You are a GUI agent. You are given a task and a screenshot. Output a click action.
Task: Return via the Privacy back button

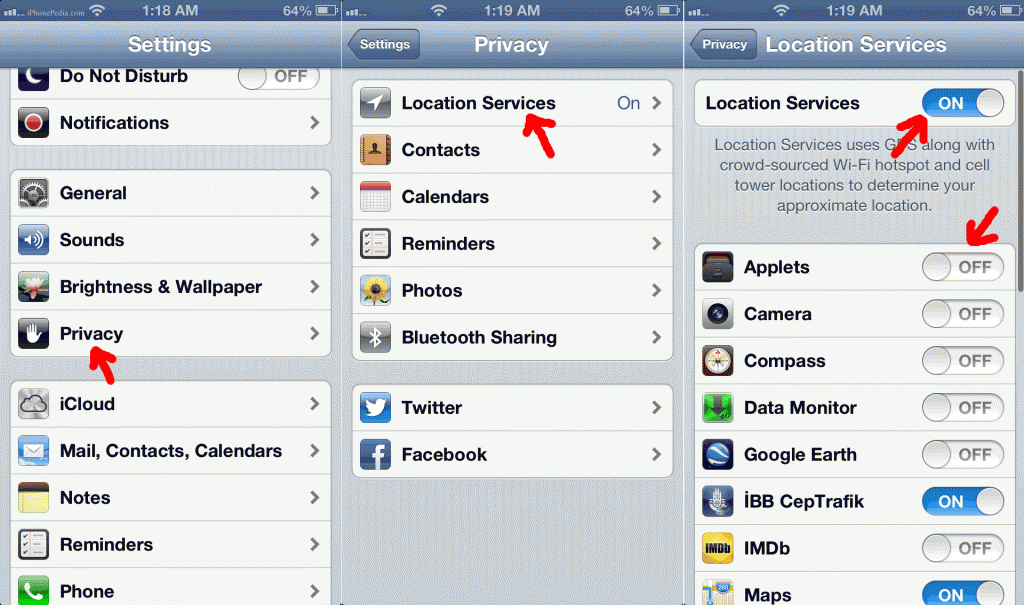(724, 44)
